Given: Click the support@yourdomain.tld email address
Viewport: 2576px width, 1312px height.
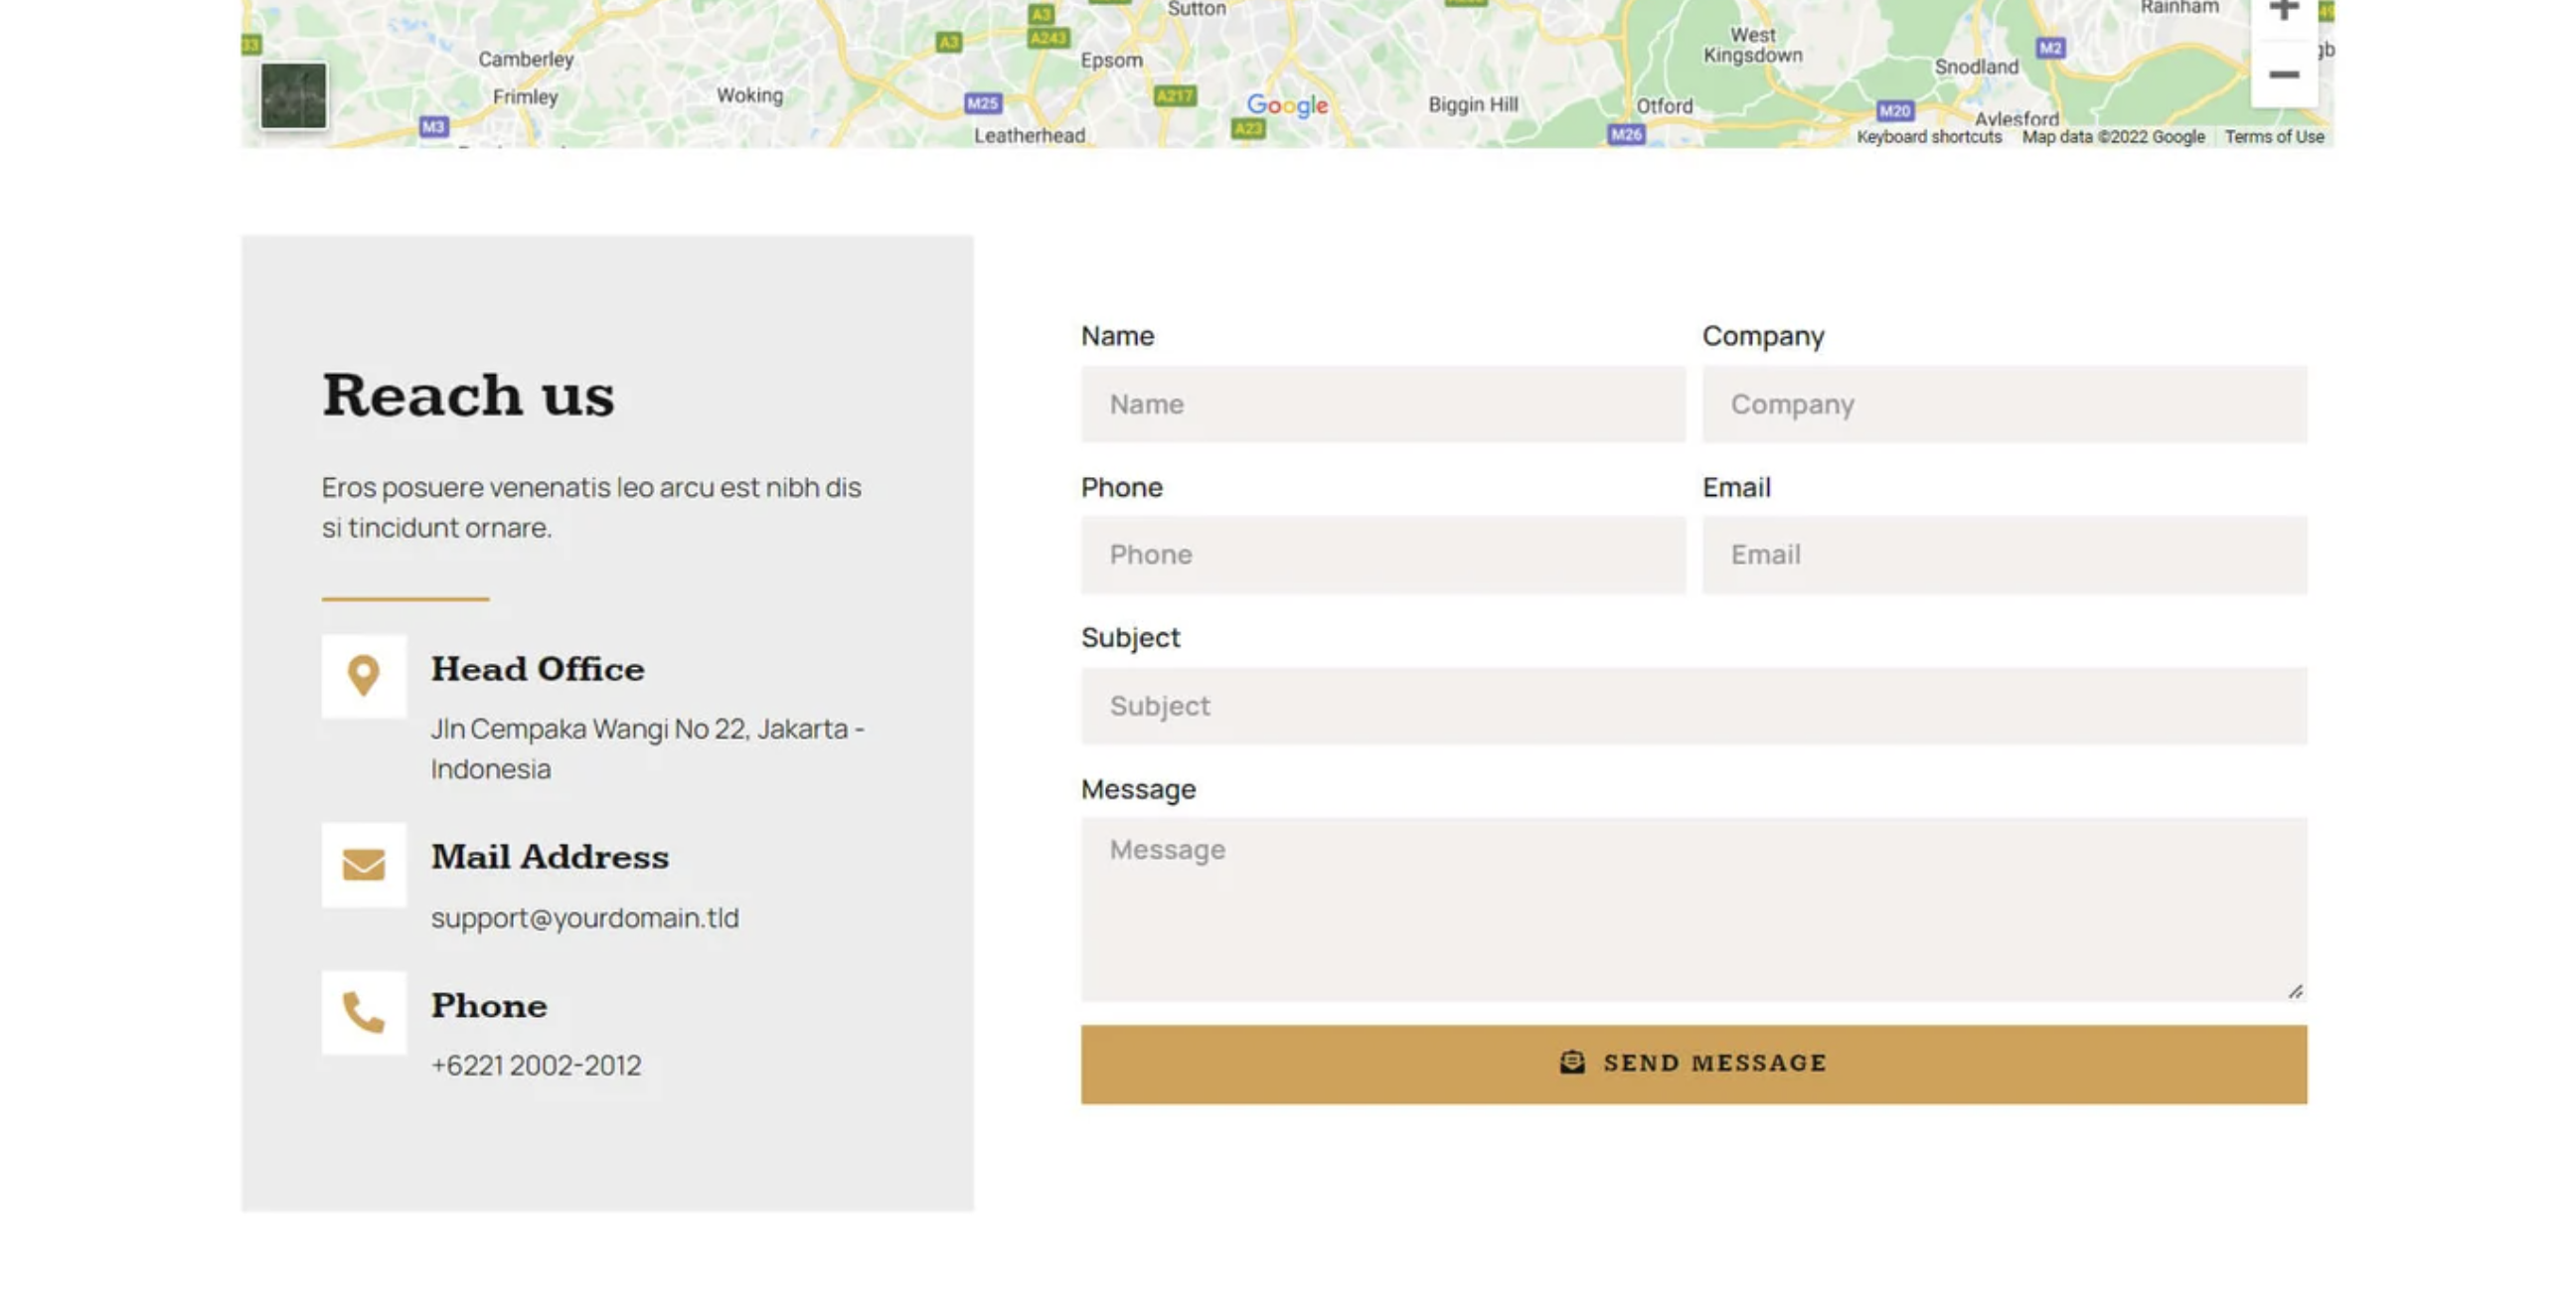Looking at the screenshot, I should (x=585, y=918).
